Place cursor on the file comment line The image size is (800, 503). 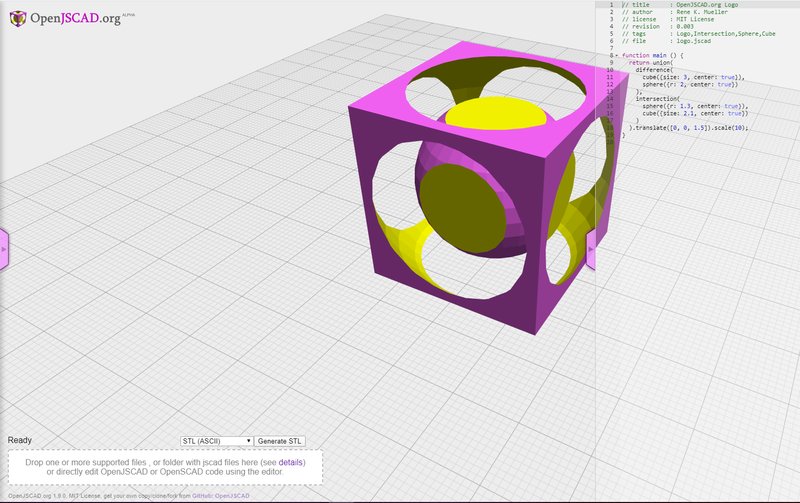pos(690,41)
